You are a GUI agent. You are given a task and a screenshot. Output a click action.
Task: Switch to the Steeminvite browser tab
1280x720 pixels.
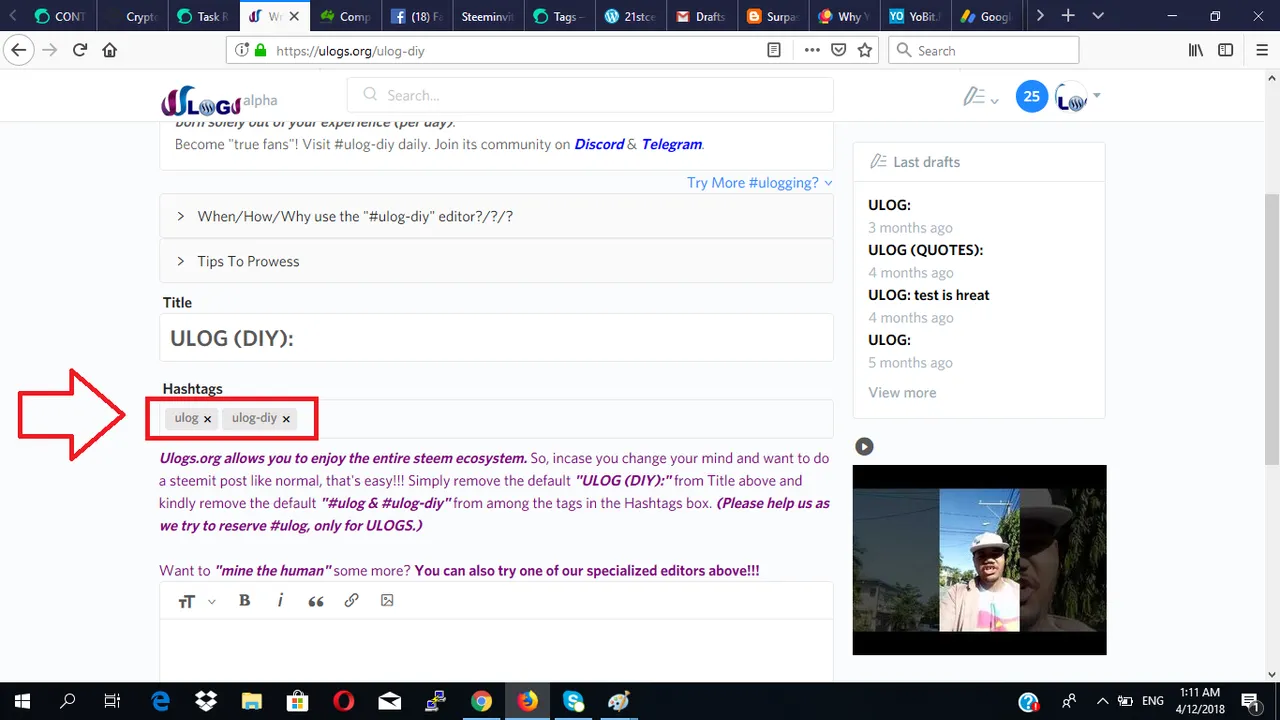point(487,16)
